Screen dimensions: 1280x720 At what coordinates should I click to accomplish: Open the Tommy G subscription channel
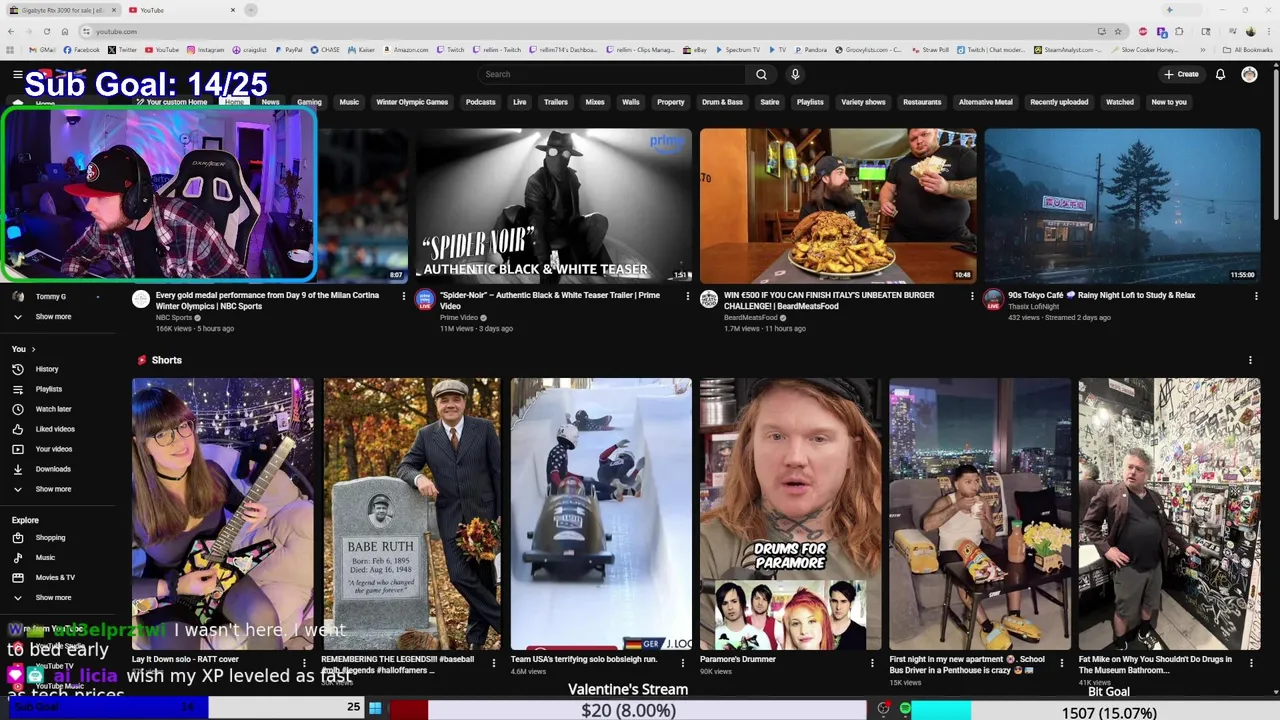(x=50, y=296)
